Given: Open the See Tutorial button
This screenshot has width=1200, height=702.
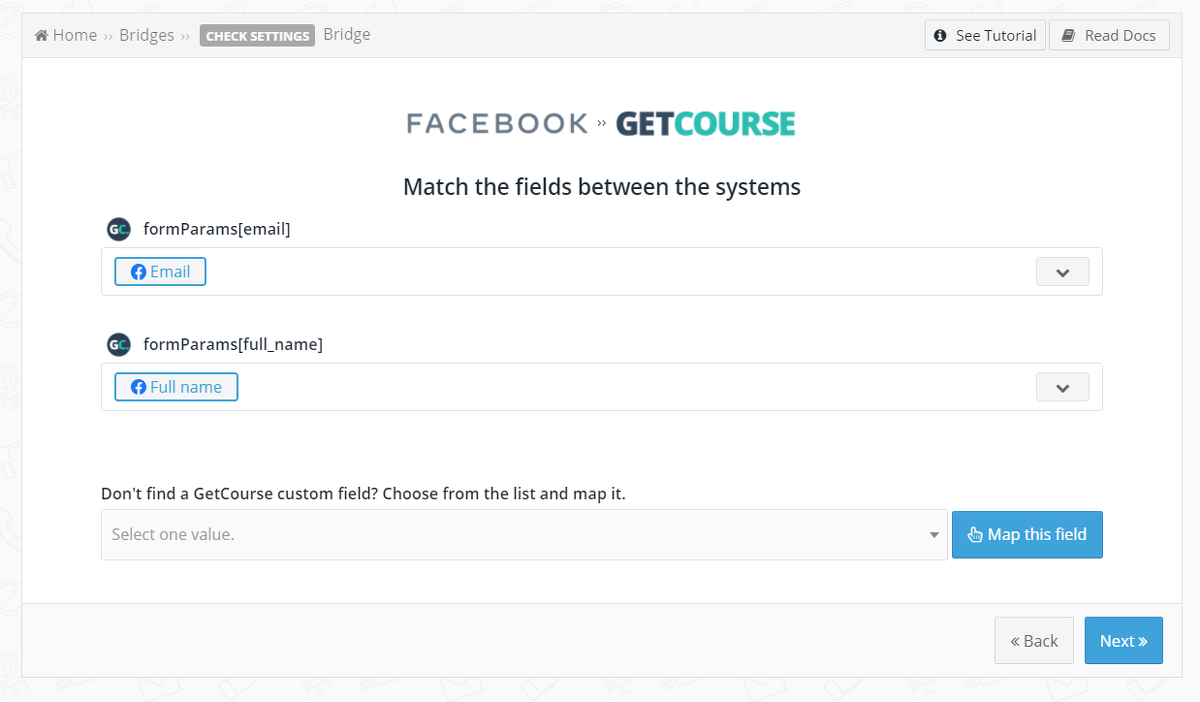Looking at the screenshot, I should click(985, 36).
